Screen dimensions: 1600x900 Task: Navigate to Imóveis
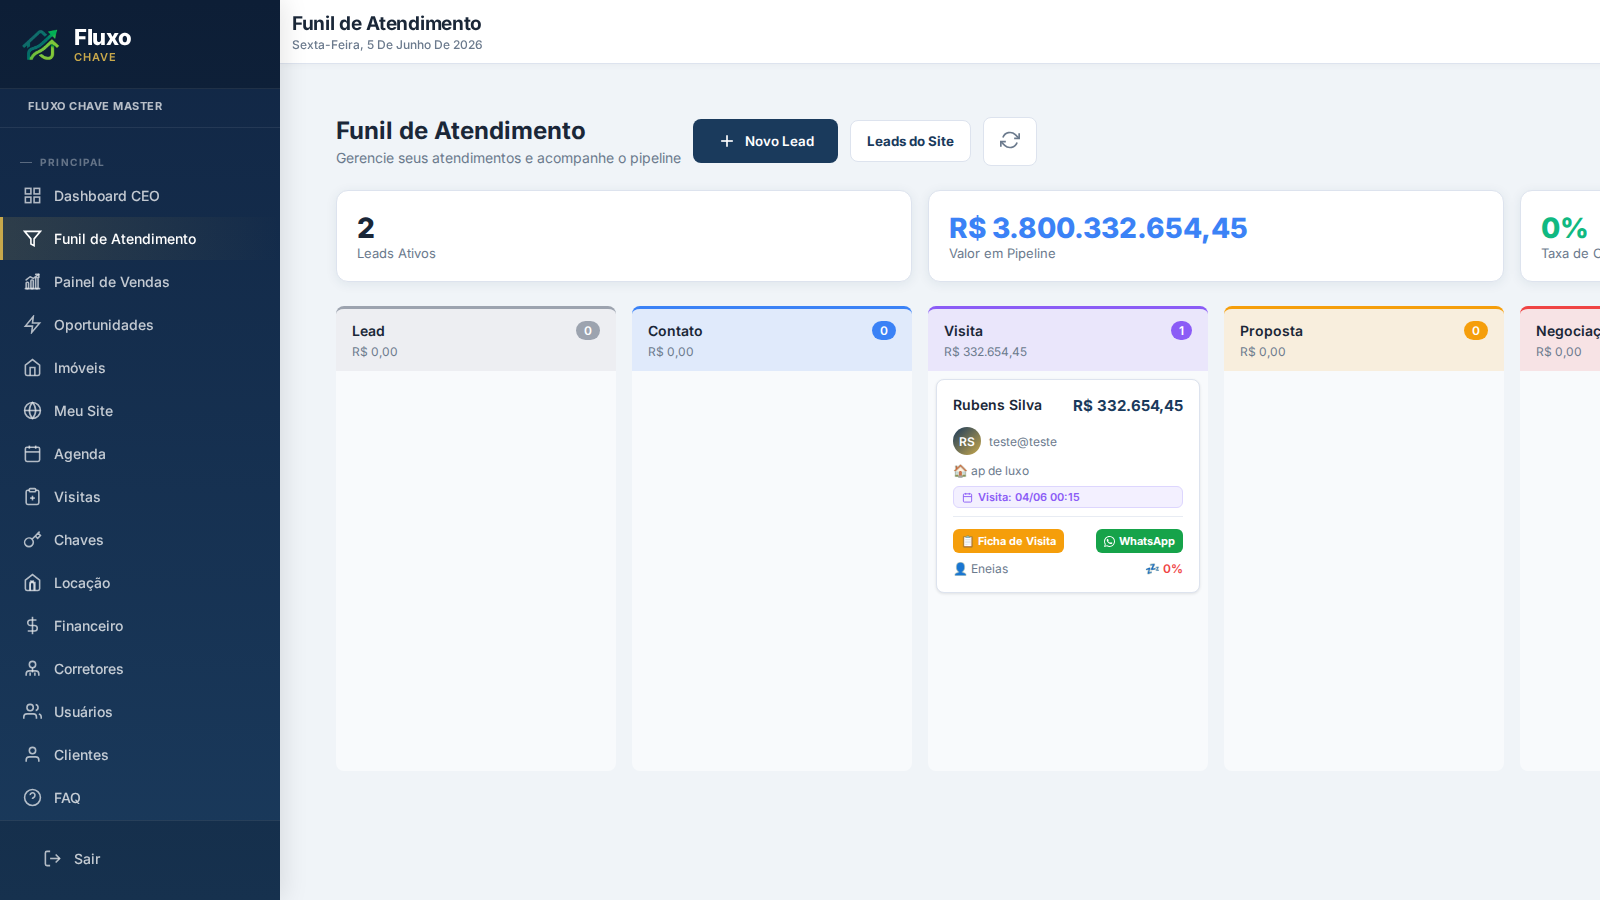point(140,368)
